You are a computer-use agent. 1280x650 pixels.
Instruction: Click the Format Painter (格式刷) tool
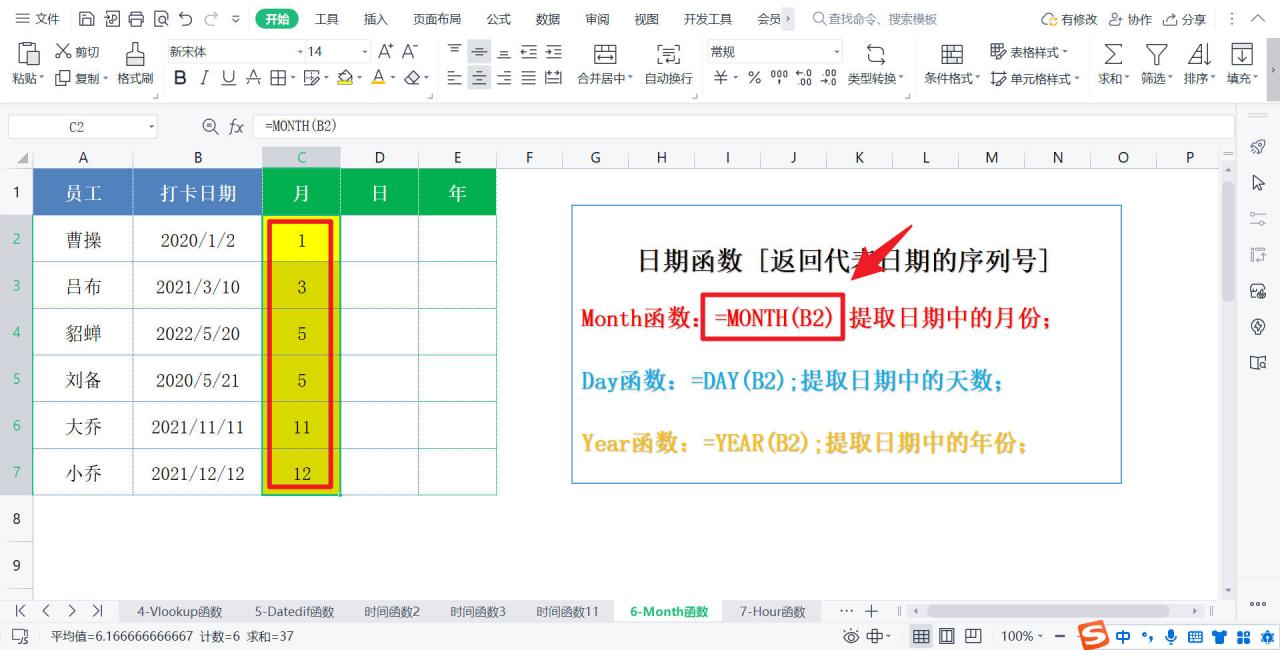point(135,65)
